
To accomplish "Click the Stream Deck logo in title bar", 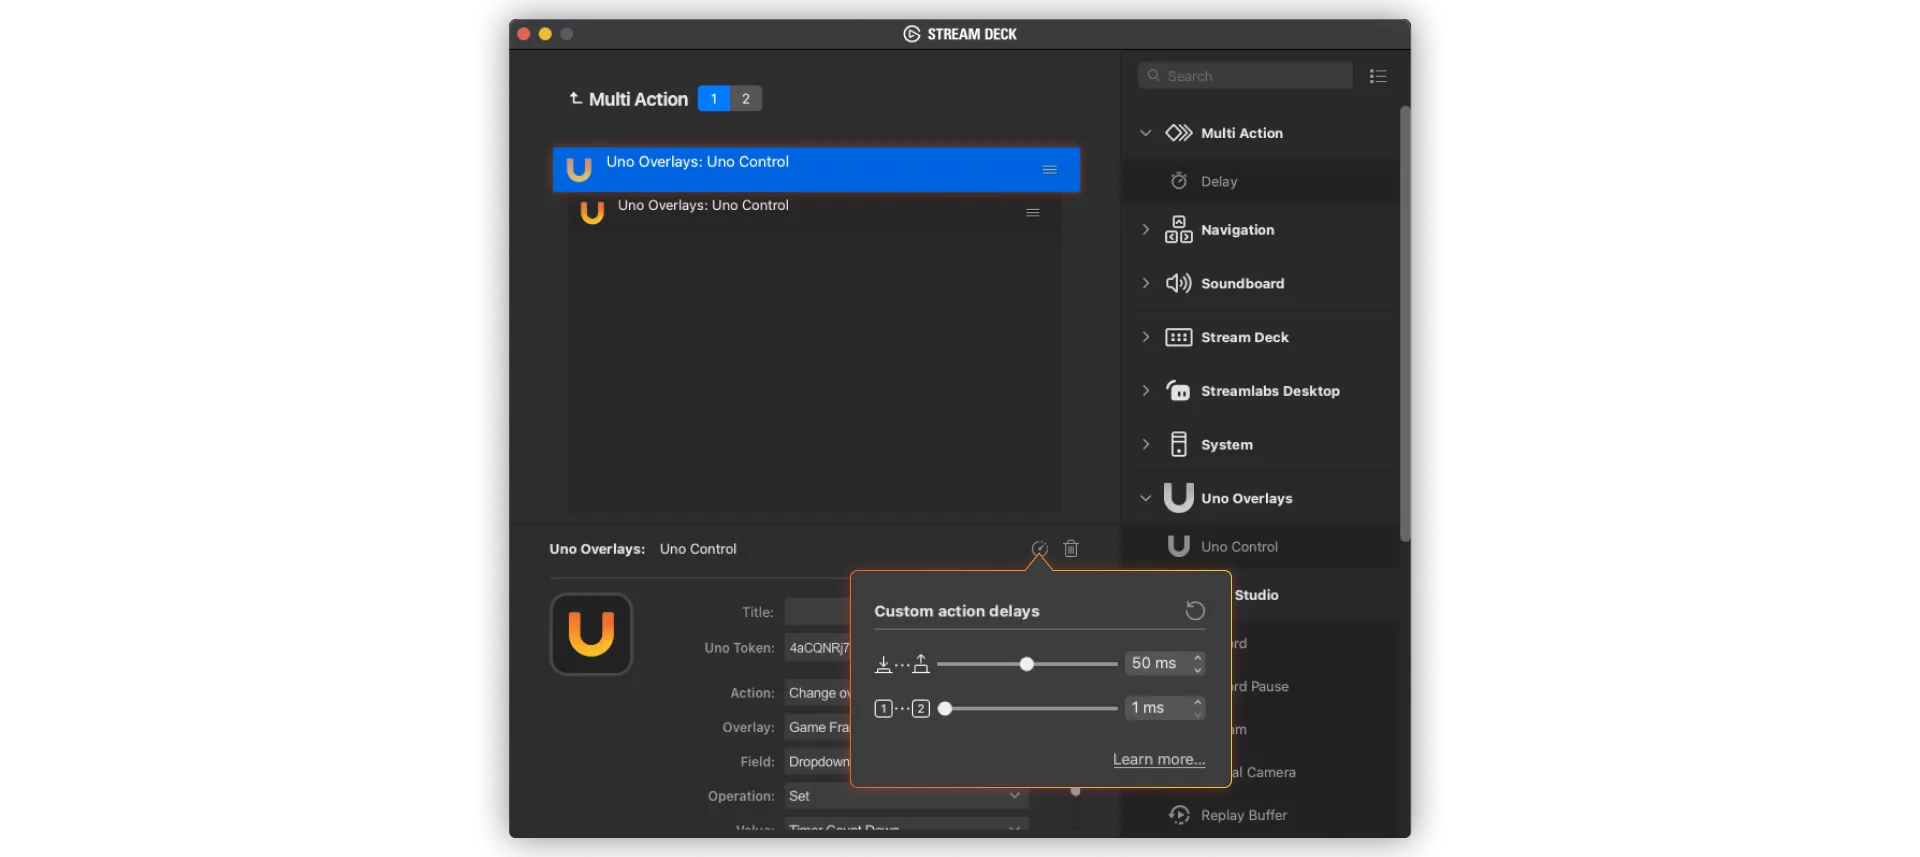I will pos(912,34).
